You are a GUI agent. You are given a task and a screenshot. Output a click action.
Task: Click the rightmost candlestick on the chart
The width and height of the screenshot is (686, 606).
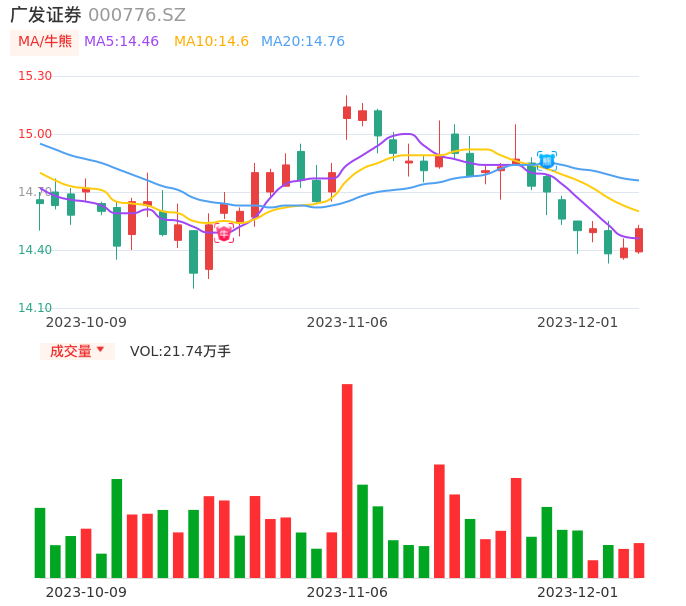(638, 240)
